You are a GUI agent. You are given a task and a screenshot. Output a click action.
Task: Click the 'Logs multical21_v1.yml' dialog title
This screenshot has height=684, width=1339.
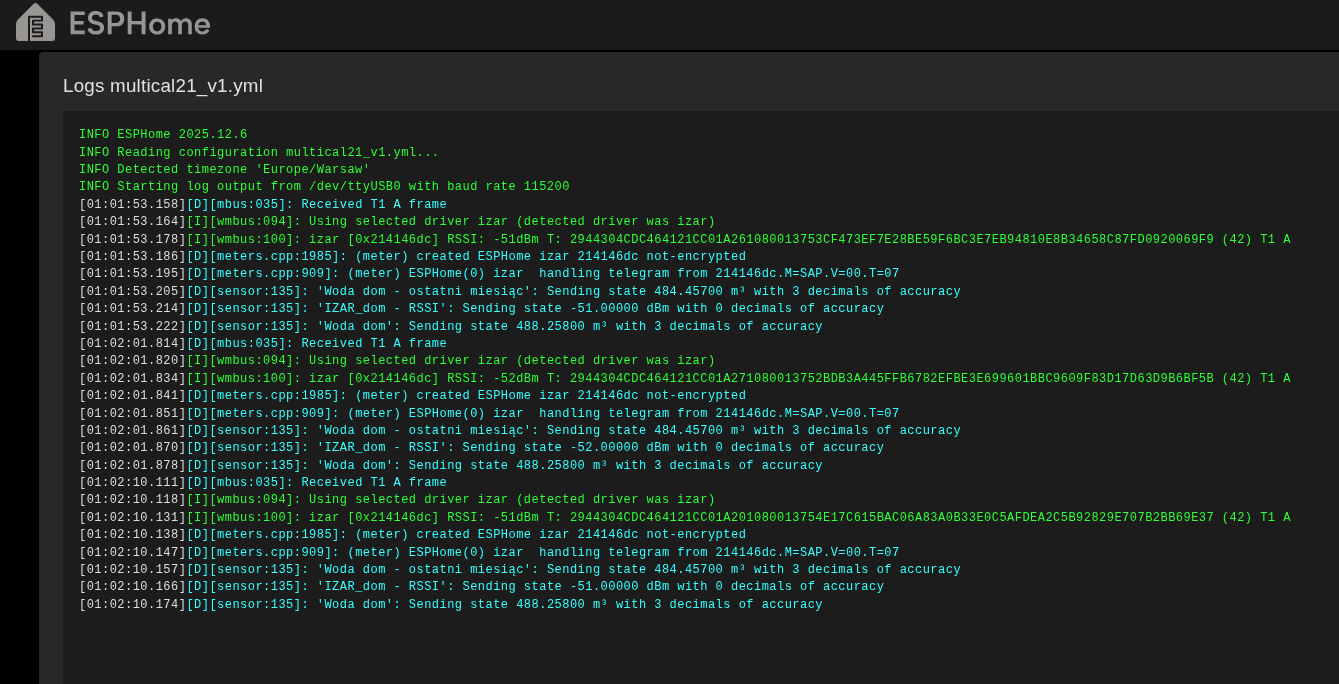click(x=163, y=86)
